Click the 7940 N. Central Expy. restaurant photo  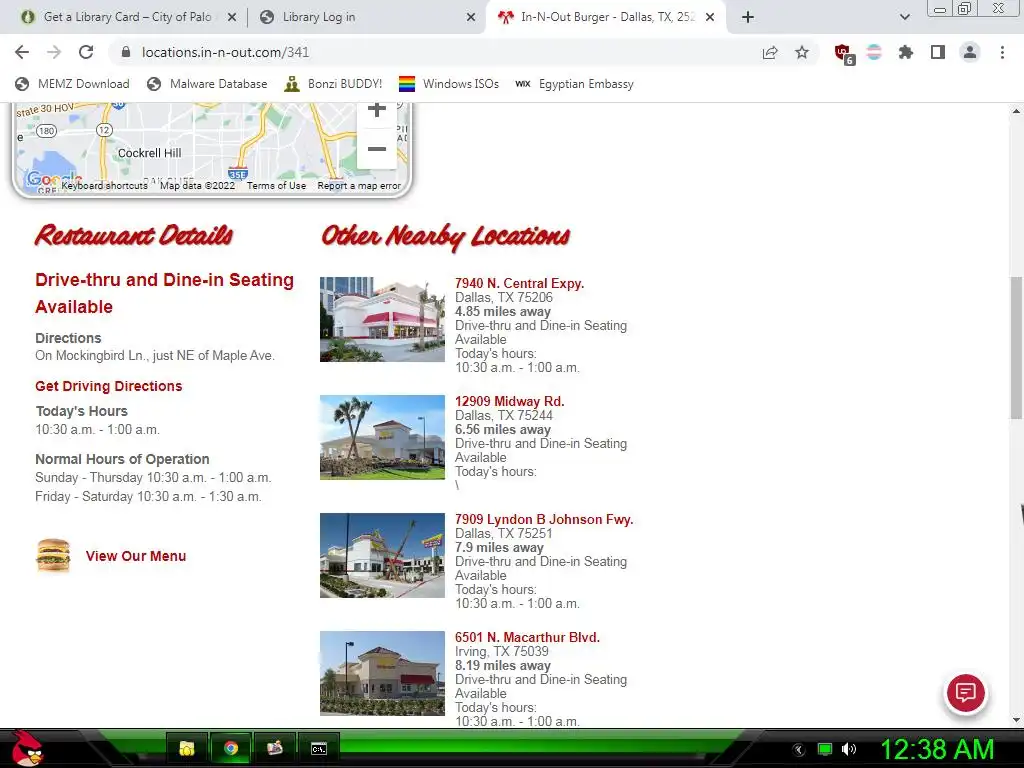(382, 319)
